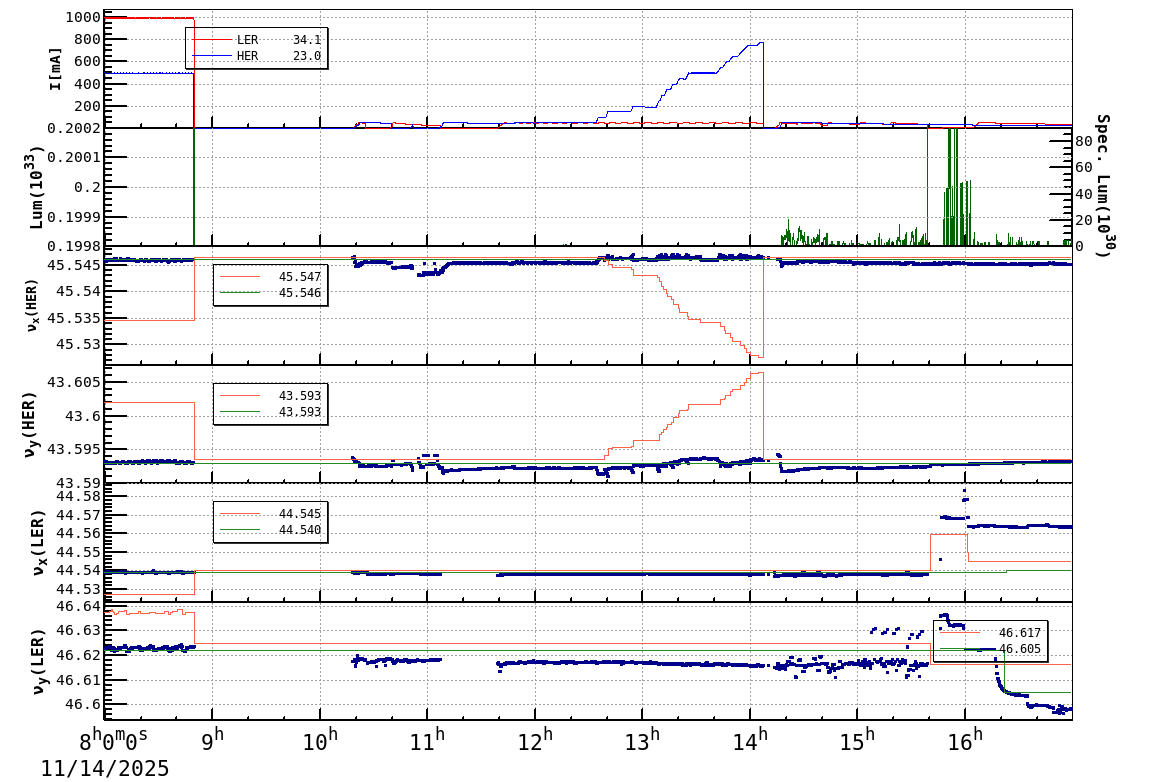Image resolution: width=1154 pixels, height=782 pixels.
Task: Click the 10h time axis label
Action: [320, 739]
